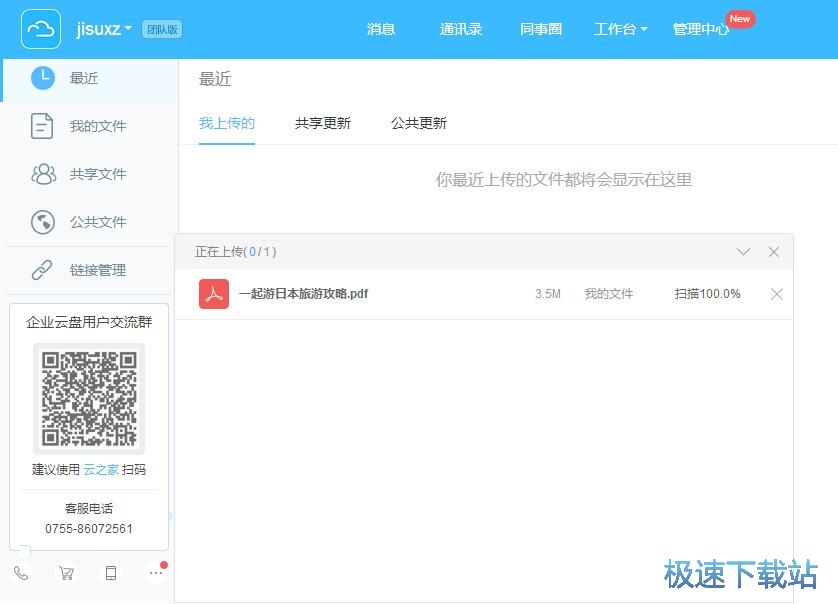838x604 pixels.
Task: Open 我的文件 document icon in sidebar
Action: 42,126
